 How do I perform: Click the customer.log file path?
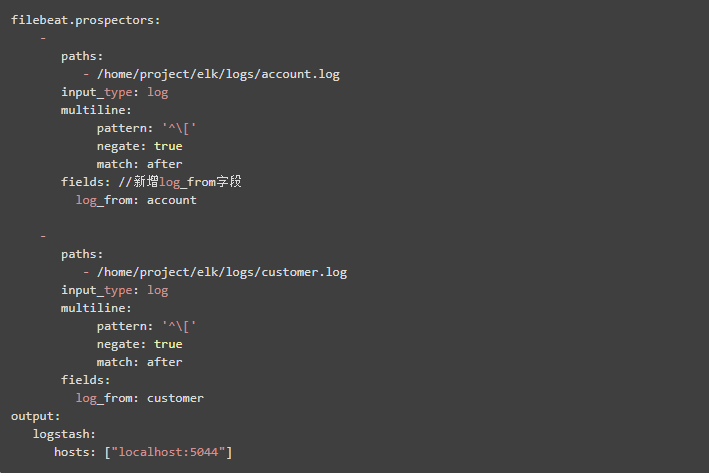tap(222, 272)
